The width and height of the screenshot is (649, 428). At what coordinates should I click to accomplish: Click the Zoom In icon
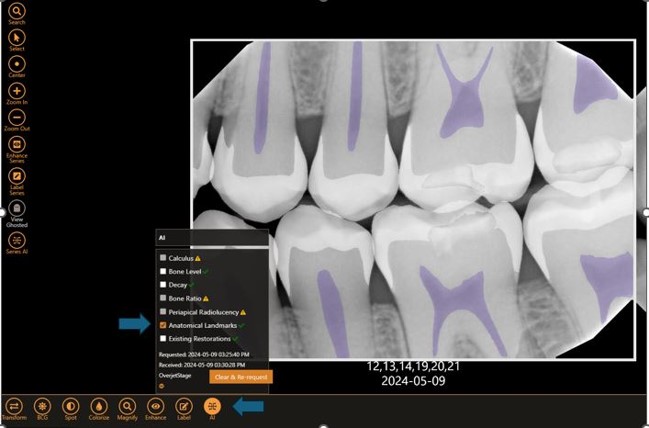click(x=17, y=91)
